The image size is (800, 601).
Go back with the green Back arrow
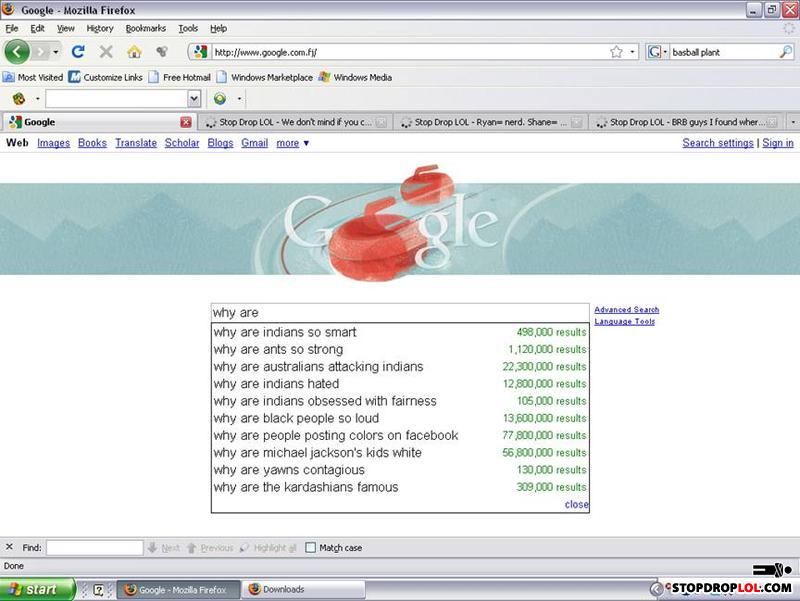17,52
